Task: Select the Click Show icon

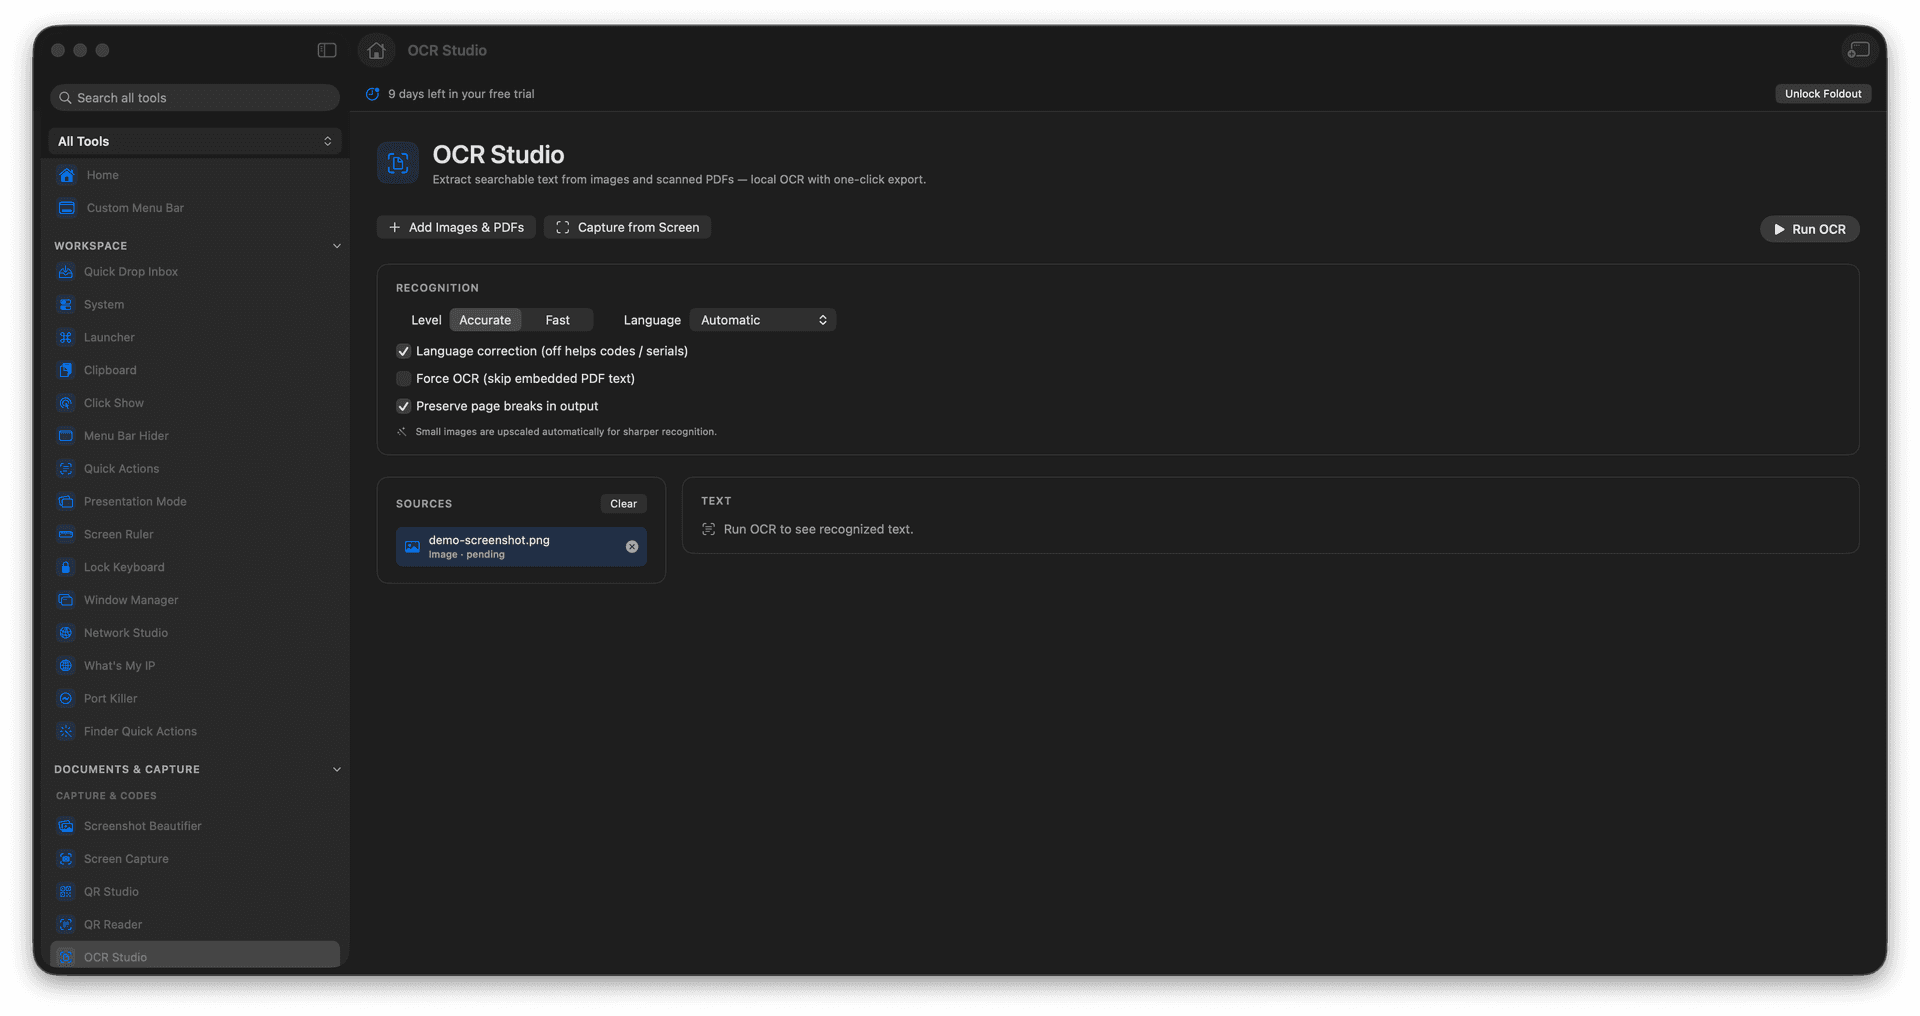Action: (x=66, y=403)
